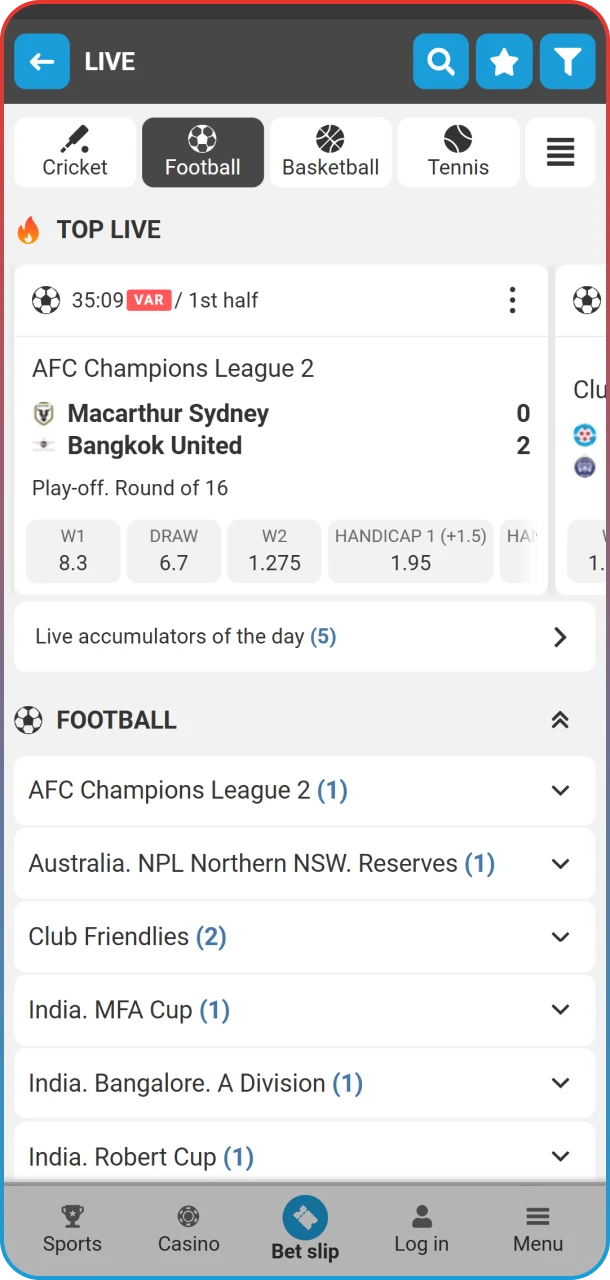Tap Log in
610x1280 pixels.
tap(421, 1228)
